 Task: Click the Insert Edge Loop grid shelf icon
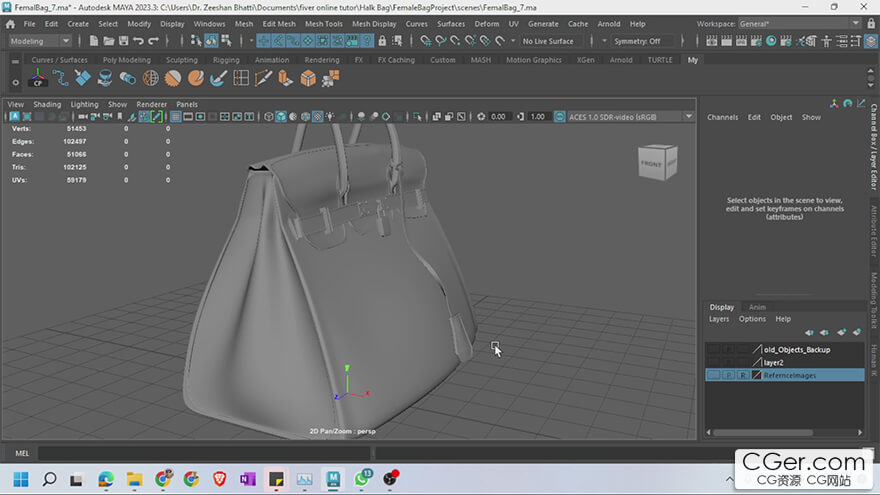(241, 79)
